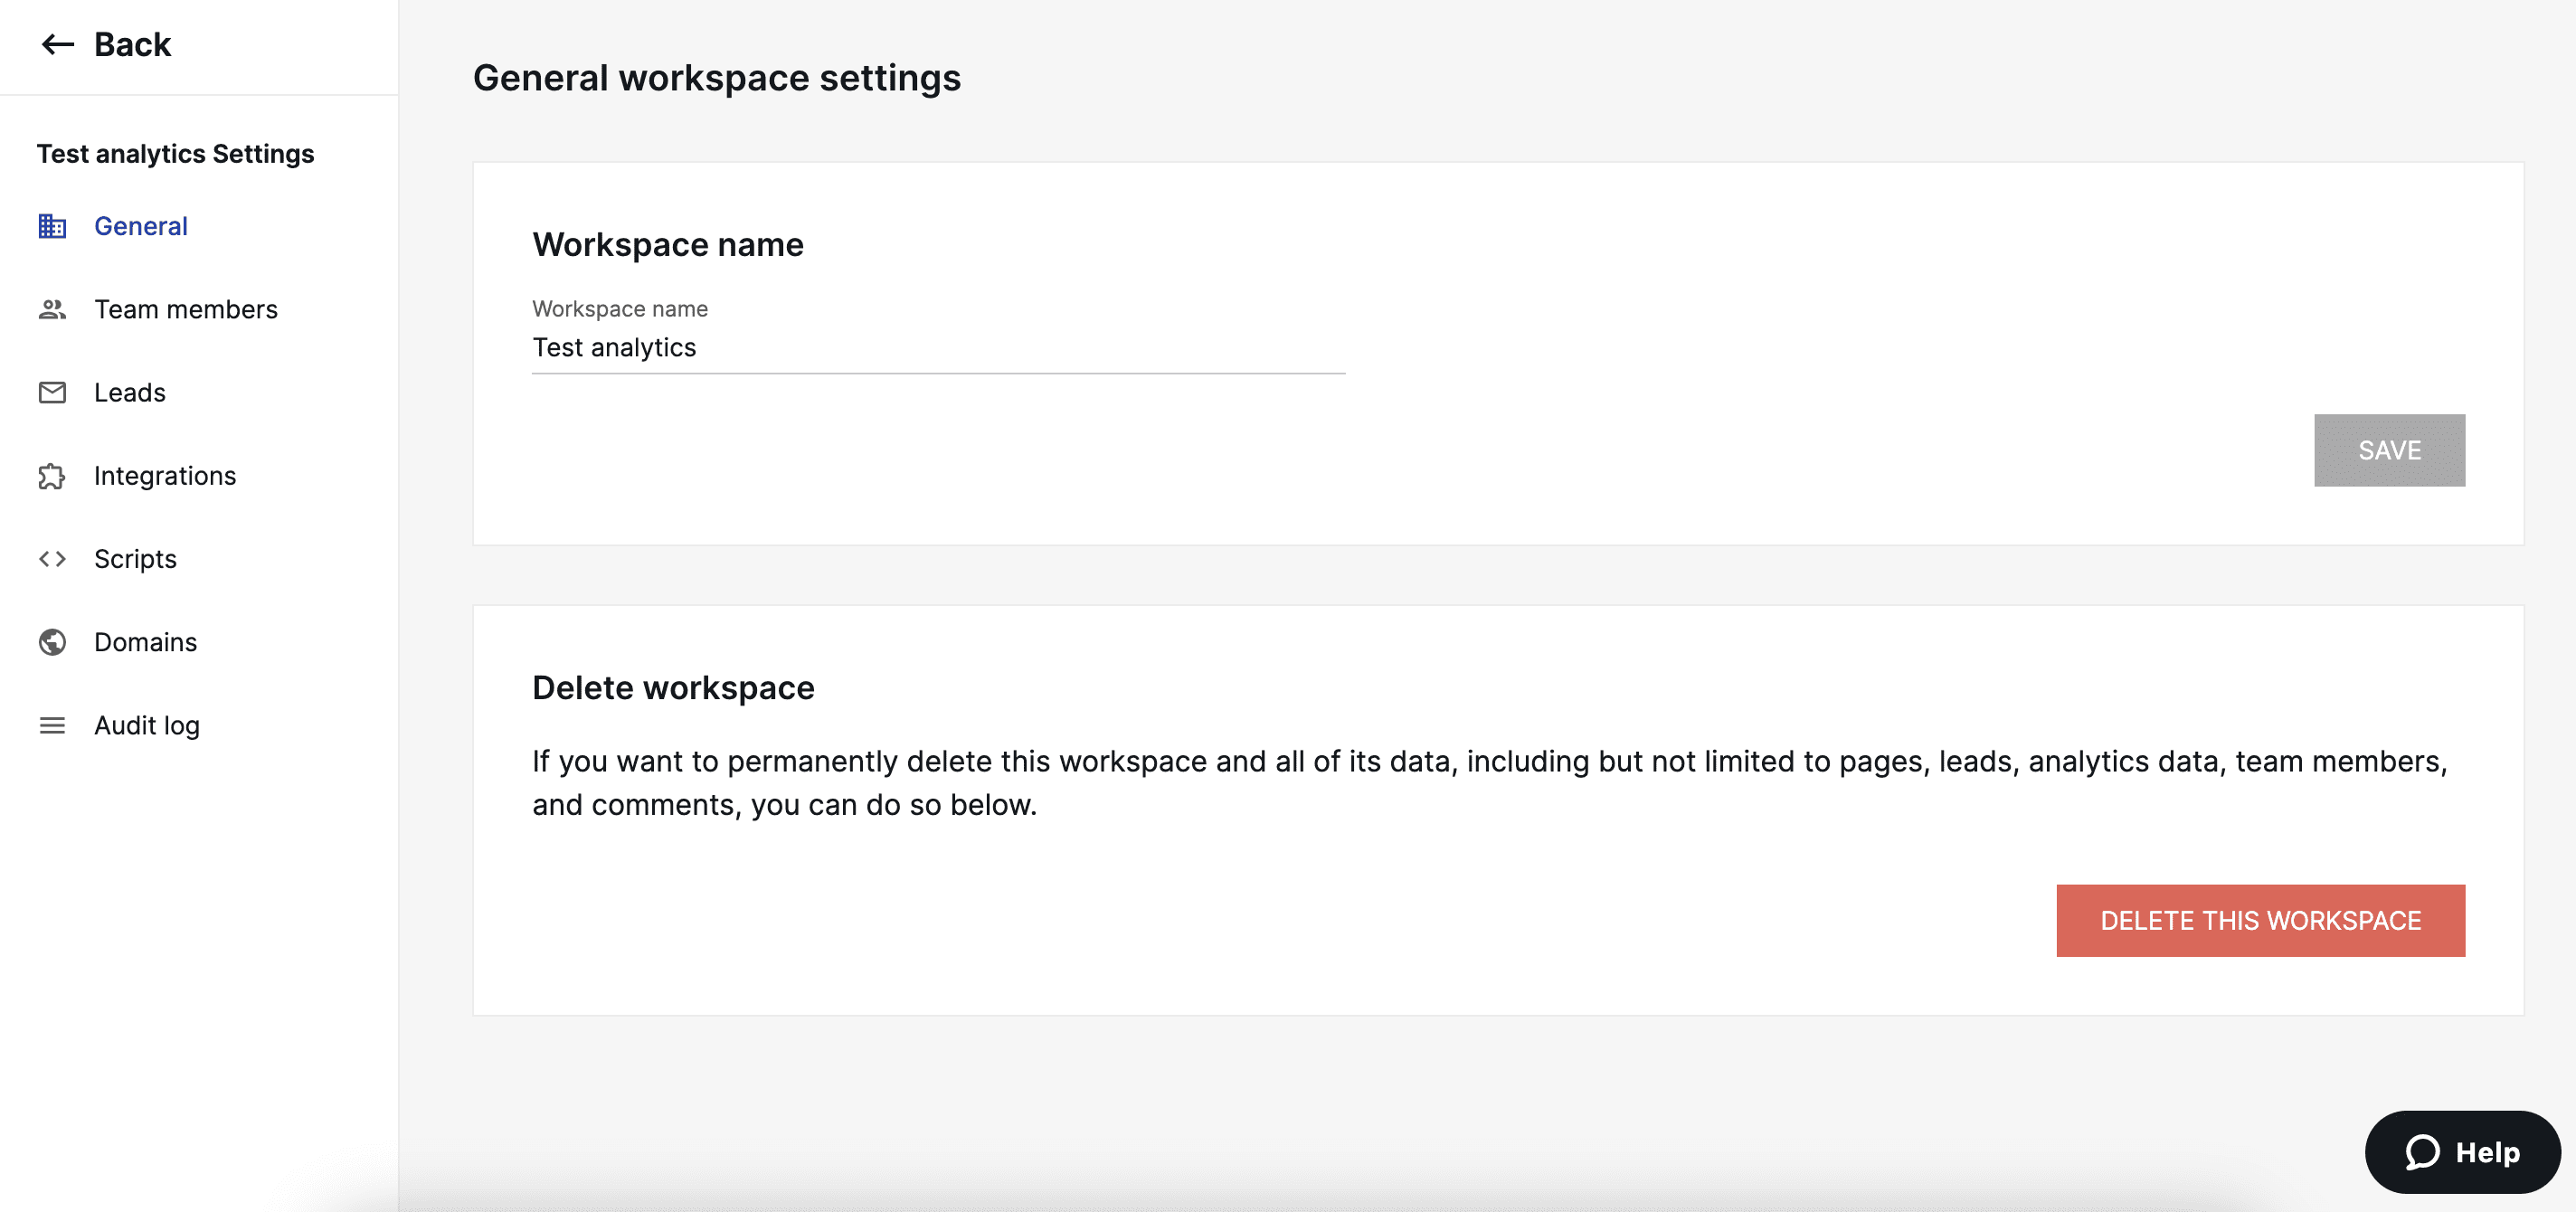Click the Domains globe icon
2576x1212 pixels.
coord(52,642)
